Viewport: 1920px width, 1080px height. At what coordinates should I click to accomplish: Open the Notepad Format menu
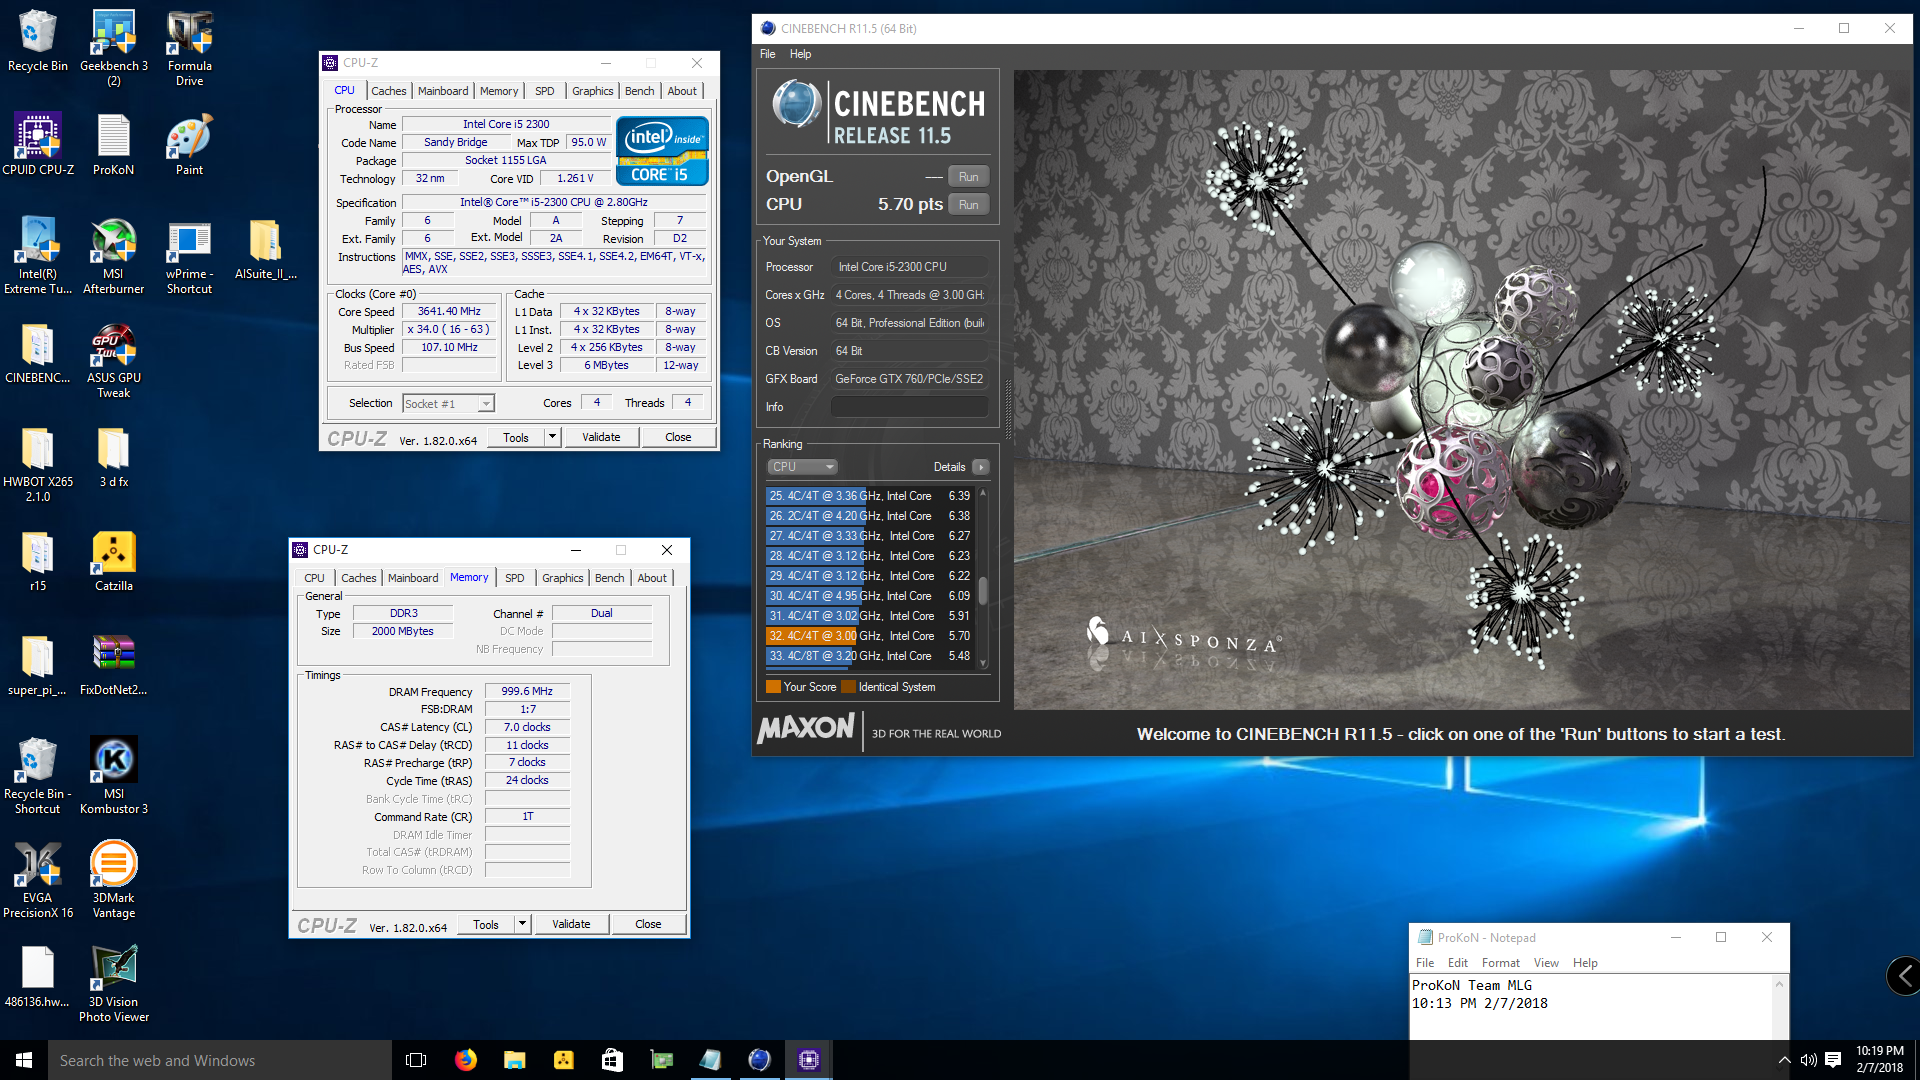coord(1500,963)
